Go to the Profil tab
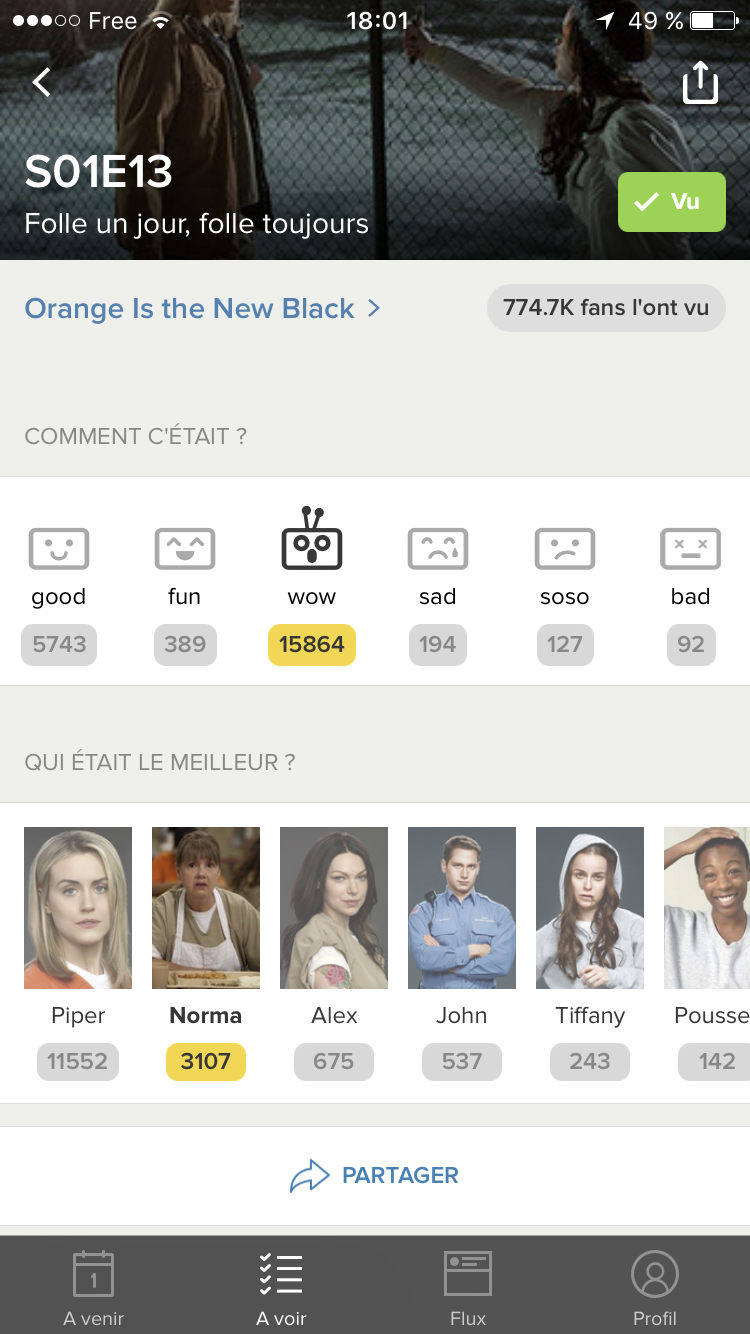 coord(655,1288)
